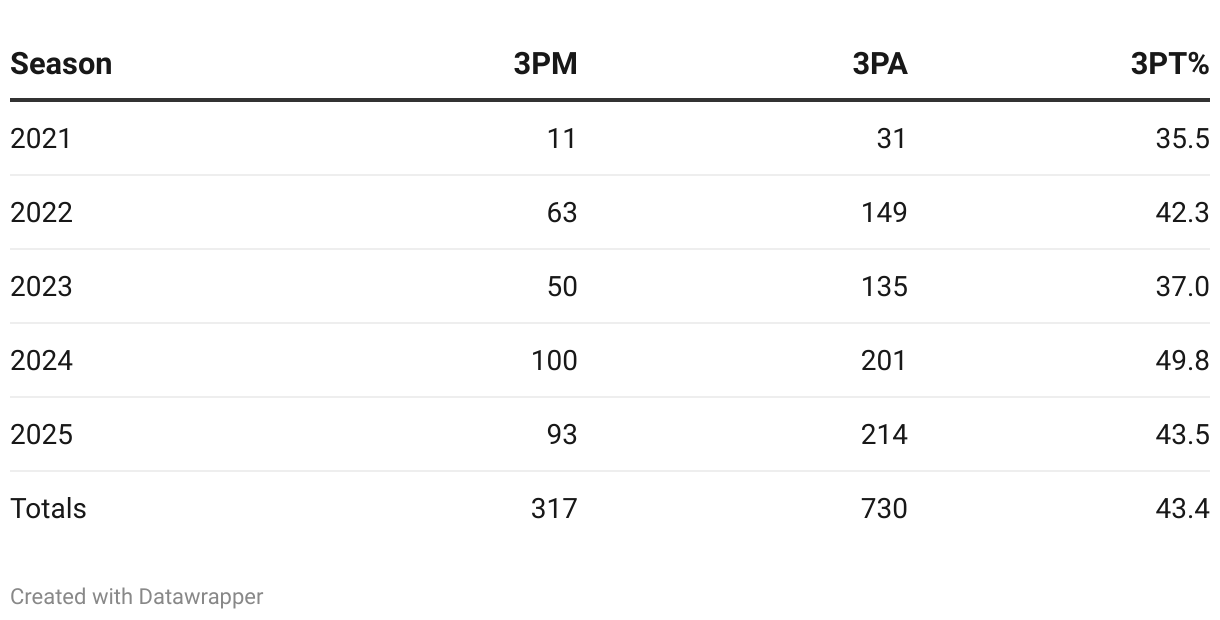
Task: Select the 3PT% column header
Action: 1170,64
